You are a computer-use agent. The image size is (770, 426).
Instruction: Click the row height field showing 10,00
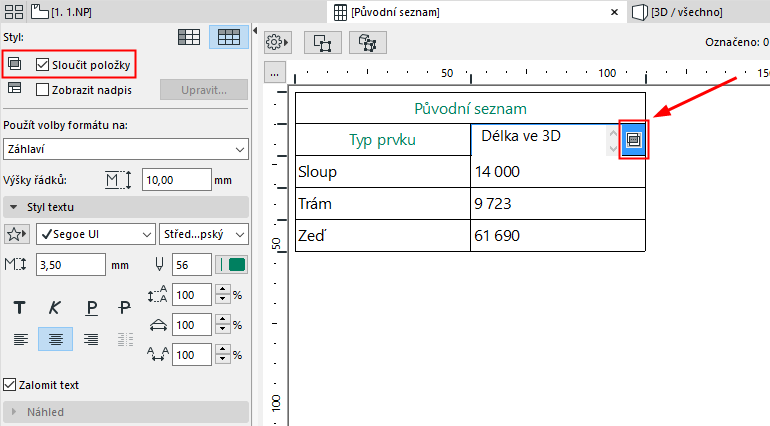tap(176, 179)
